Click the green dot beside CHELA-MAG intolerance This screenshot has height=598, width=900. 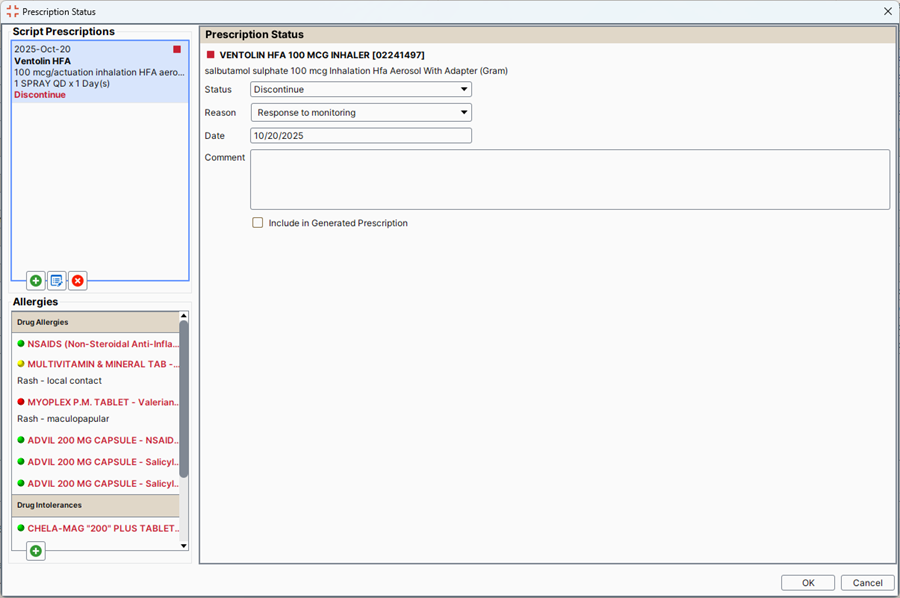21,528
